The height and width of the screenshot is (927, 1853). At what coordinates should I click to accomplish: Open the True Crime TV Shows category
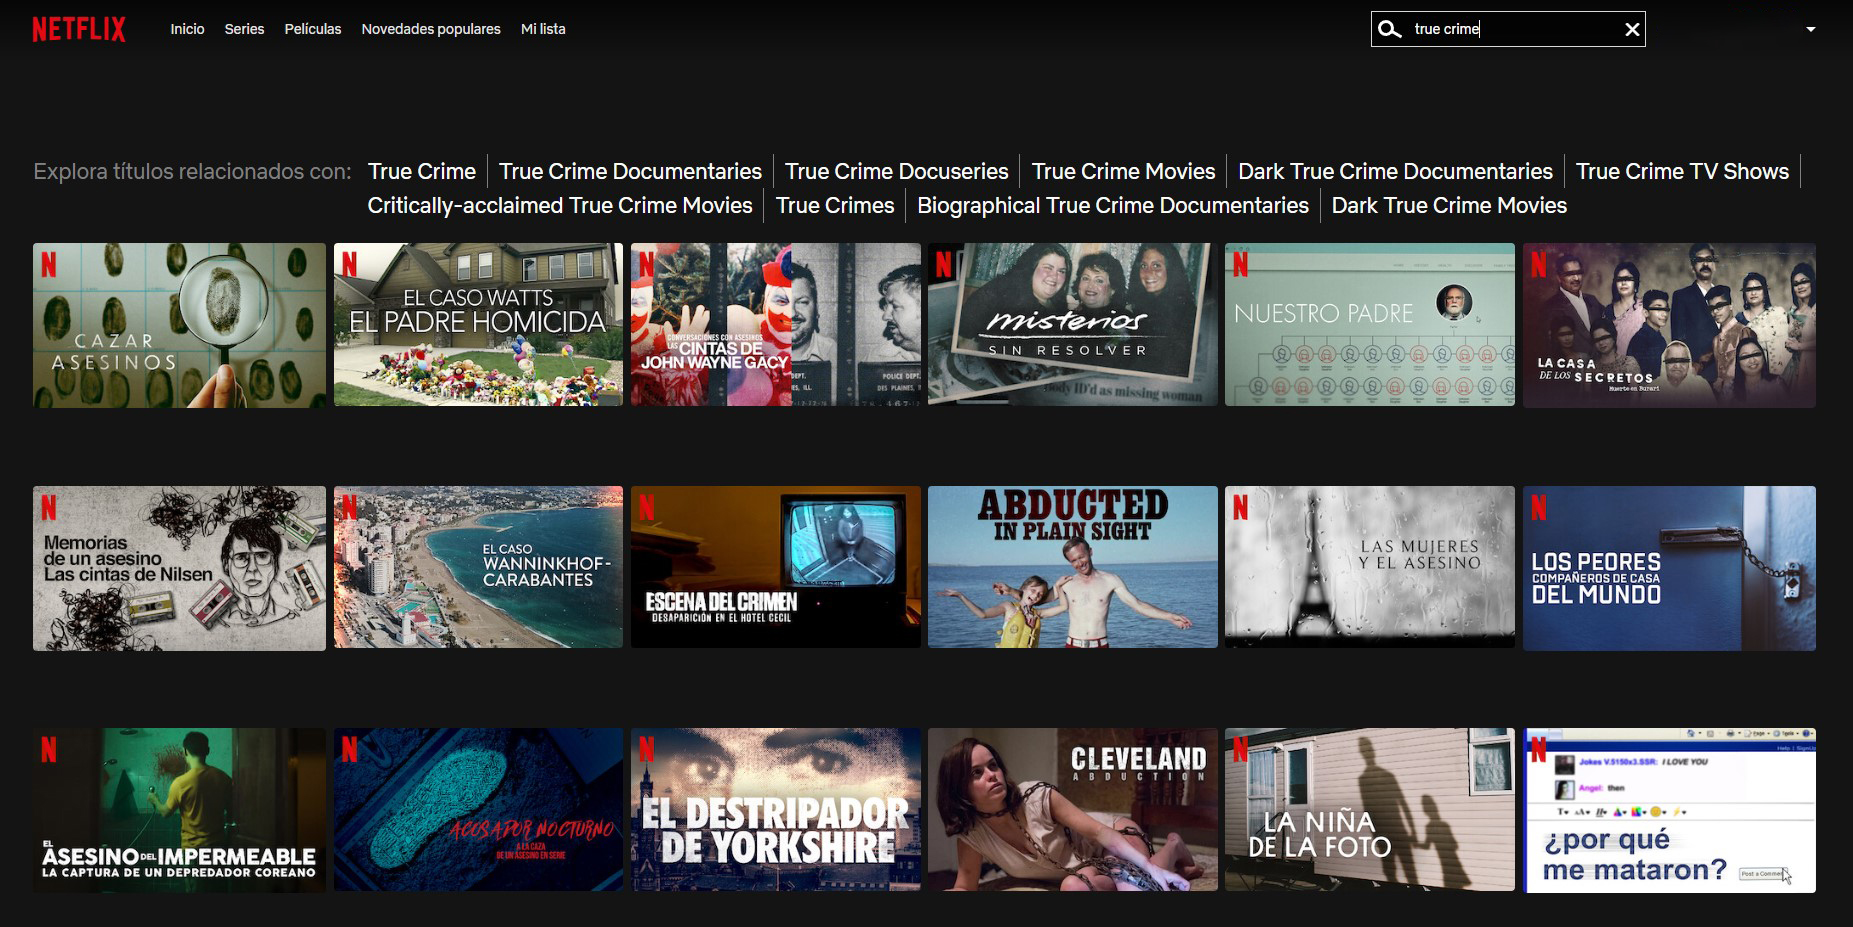click(x=1682, y=171)
